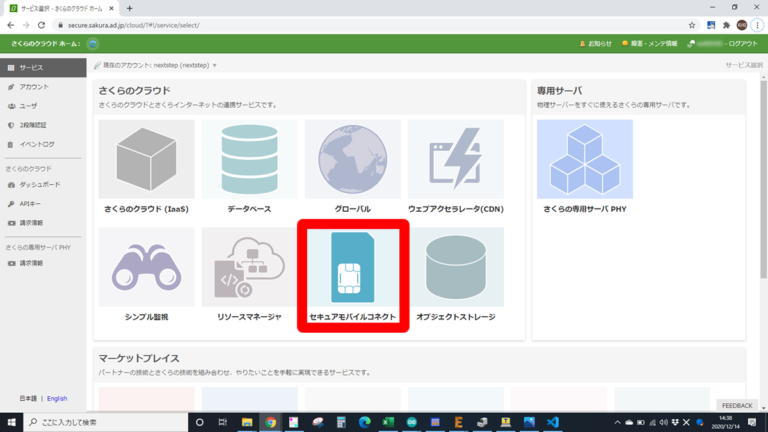Viewport: 768px width, 432px height.
Task: Open the さくらの専用サーバ PHY tile
Action: pyautogui.click(x=585, y=167)
